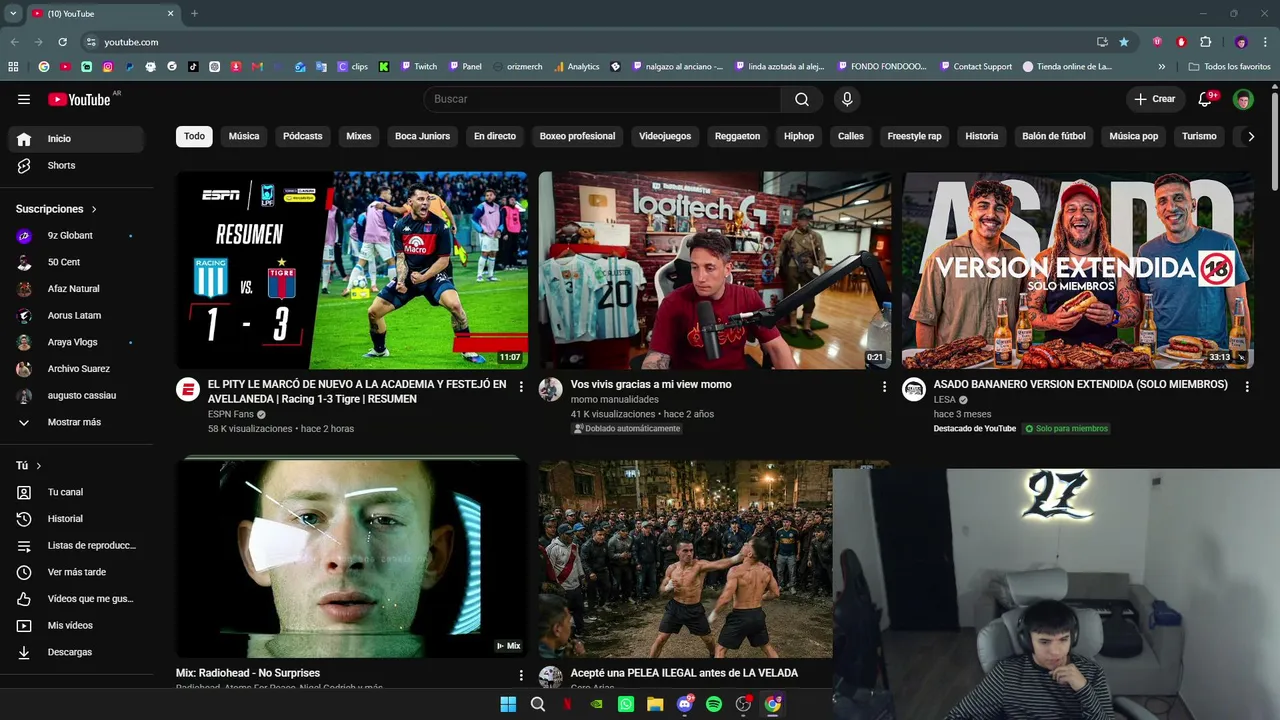This screenshot has height=720, width=1280.
Task: Open 'Acepté una PELEA ILEGAL' video title
Action: pos(684,673)
